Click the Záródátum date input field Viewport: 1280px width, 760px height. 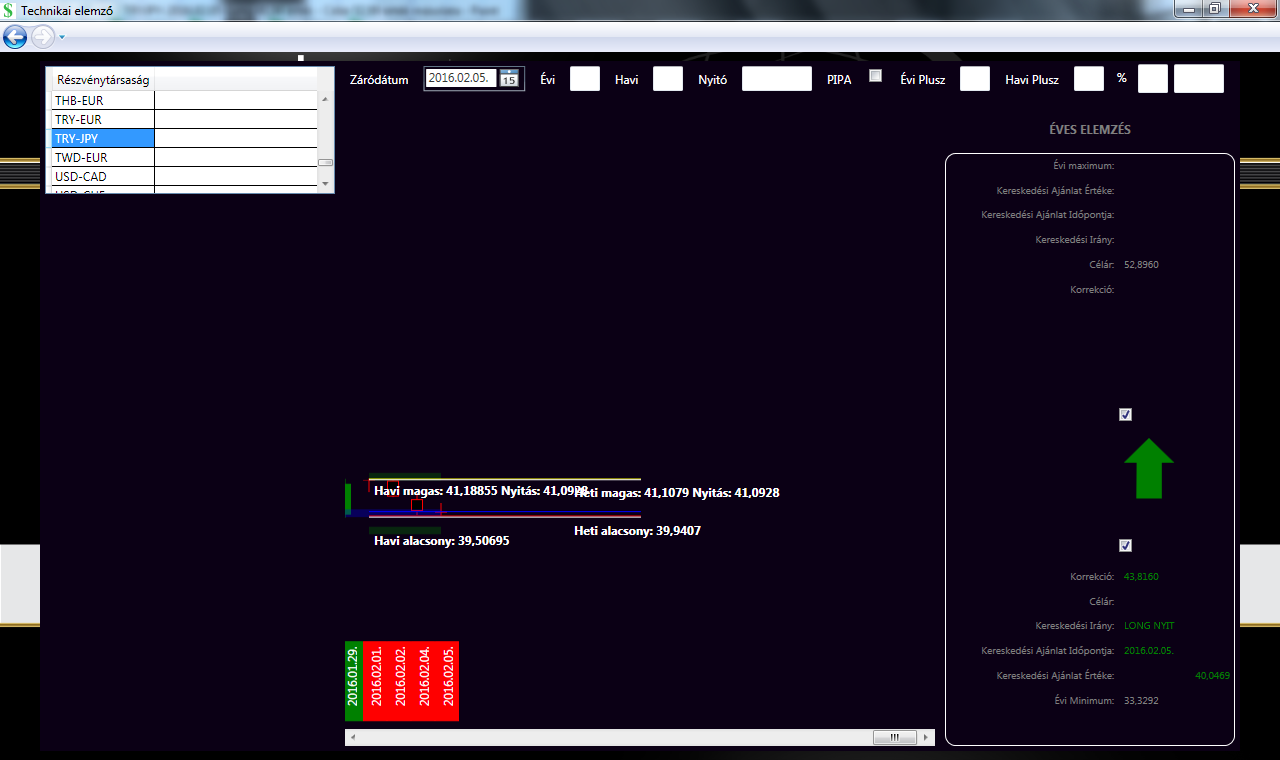[x=460, y=79]
